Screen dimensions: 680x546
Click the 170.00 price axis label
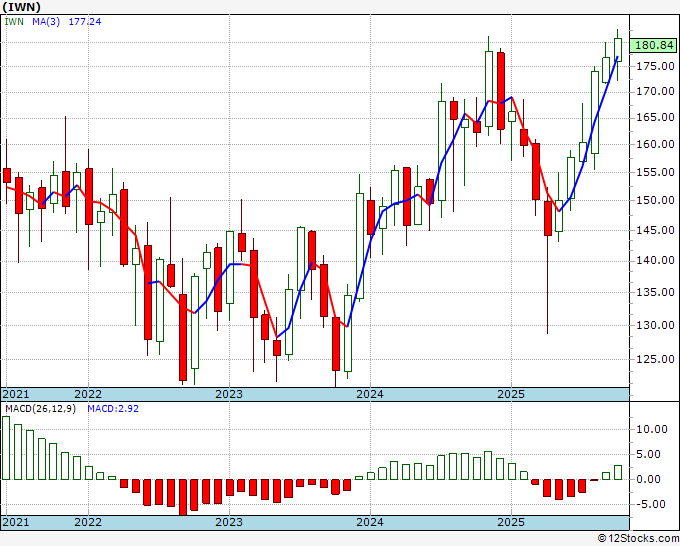pos(655,92)
